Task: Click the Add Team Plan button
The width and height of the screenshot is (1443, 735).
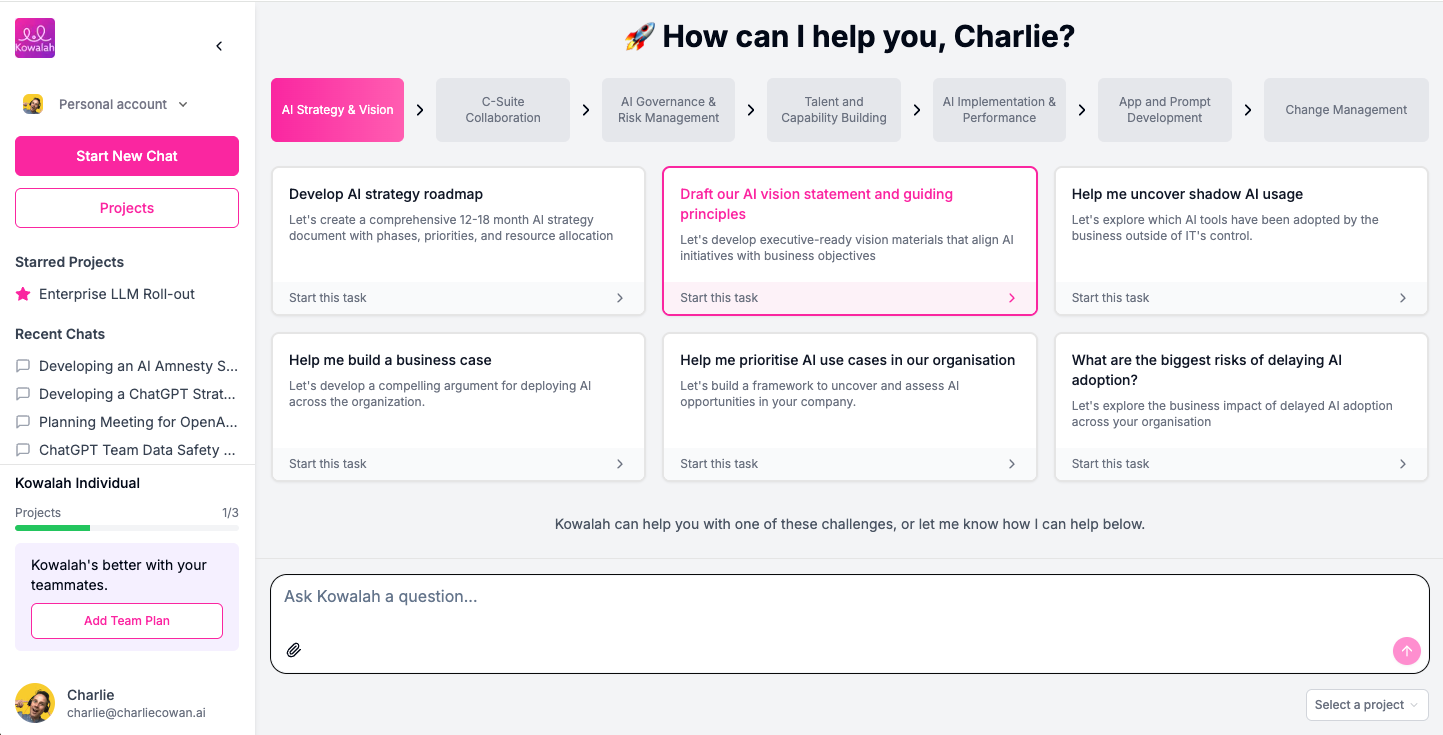Action: [127, 621]
